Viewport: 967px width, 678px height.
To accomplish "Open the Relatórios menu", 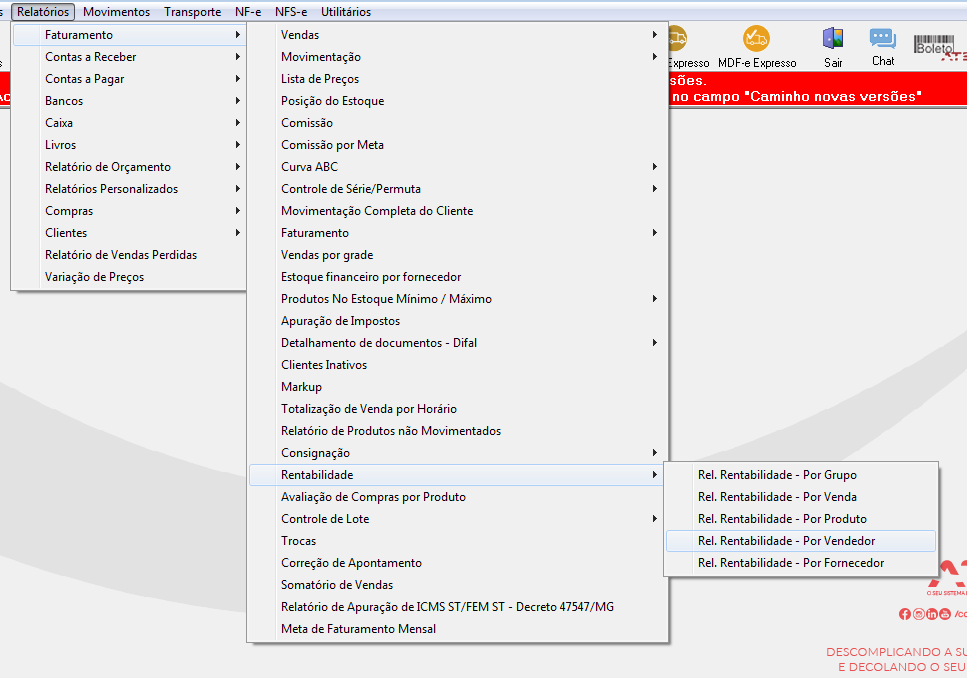I will [43, 12].
